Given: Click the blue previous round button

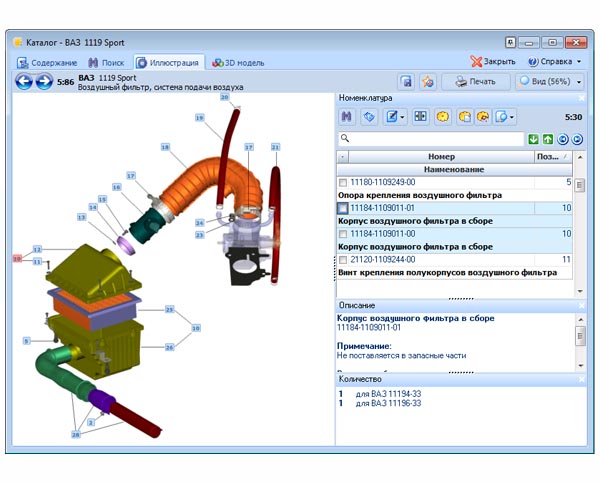Looking at the screenshot, I should [562, 139].
